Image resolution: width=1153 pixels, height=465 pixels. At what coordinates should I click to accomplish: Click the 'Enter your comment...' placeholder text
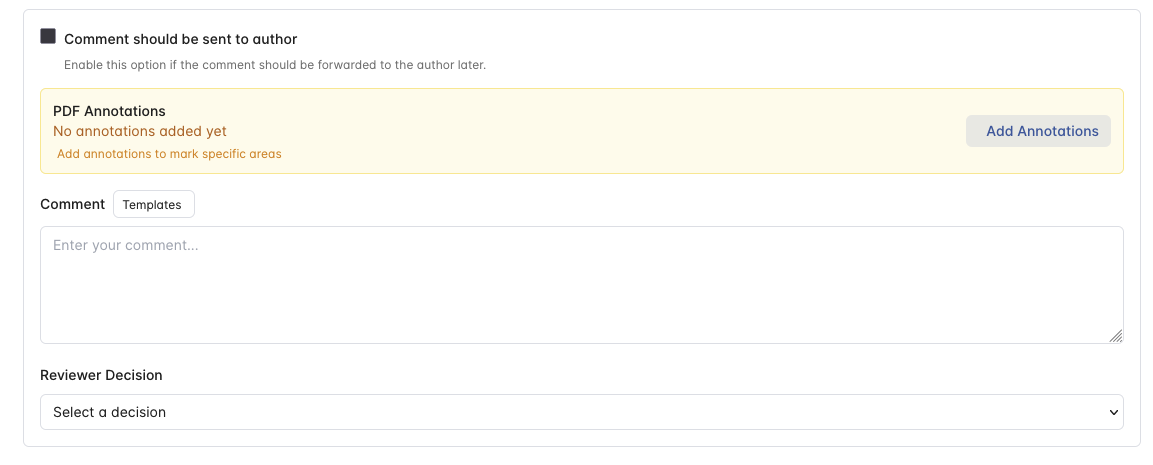[x=126, y=245]
